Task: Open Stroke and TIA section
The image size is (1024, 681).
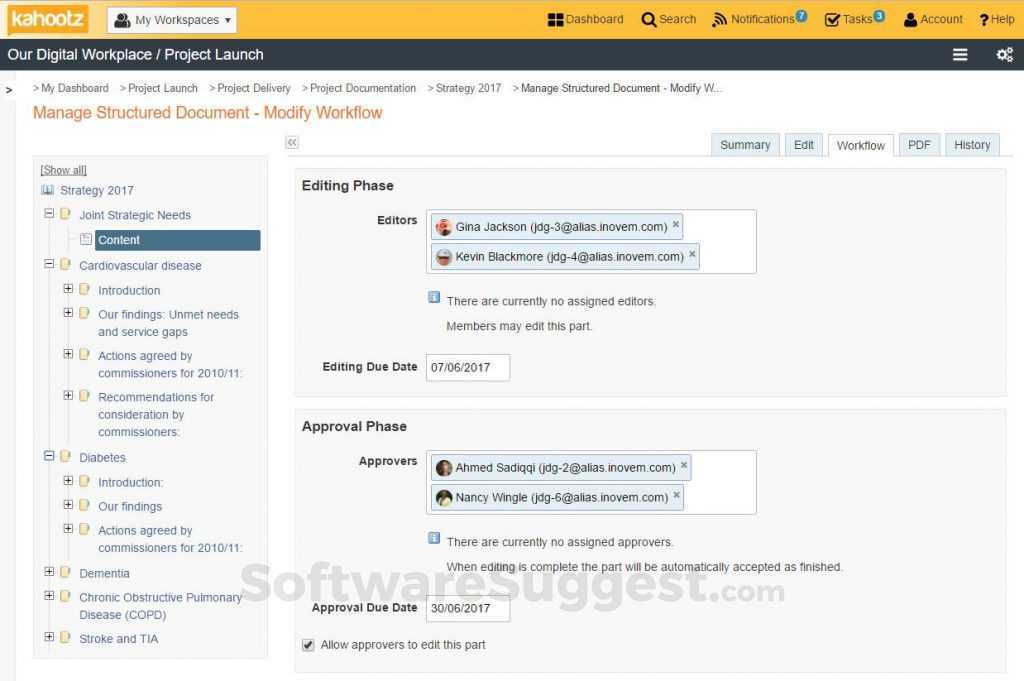Action: coord(118,639)
